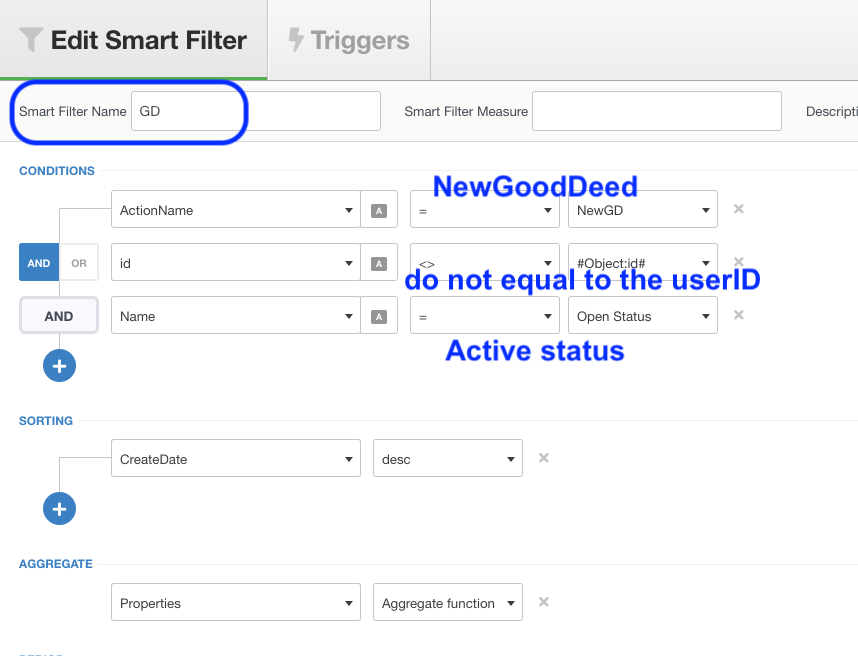Click the AGGREGATE section heading
This screenshot has width=858, height=656.
56,564
